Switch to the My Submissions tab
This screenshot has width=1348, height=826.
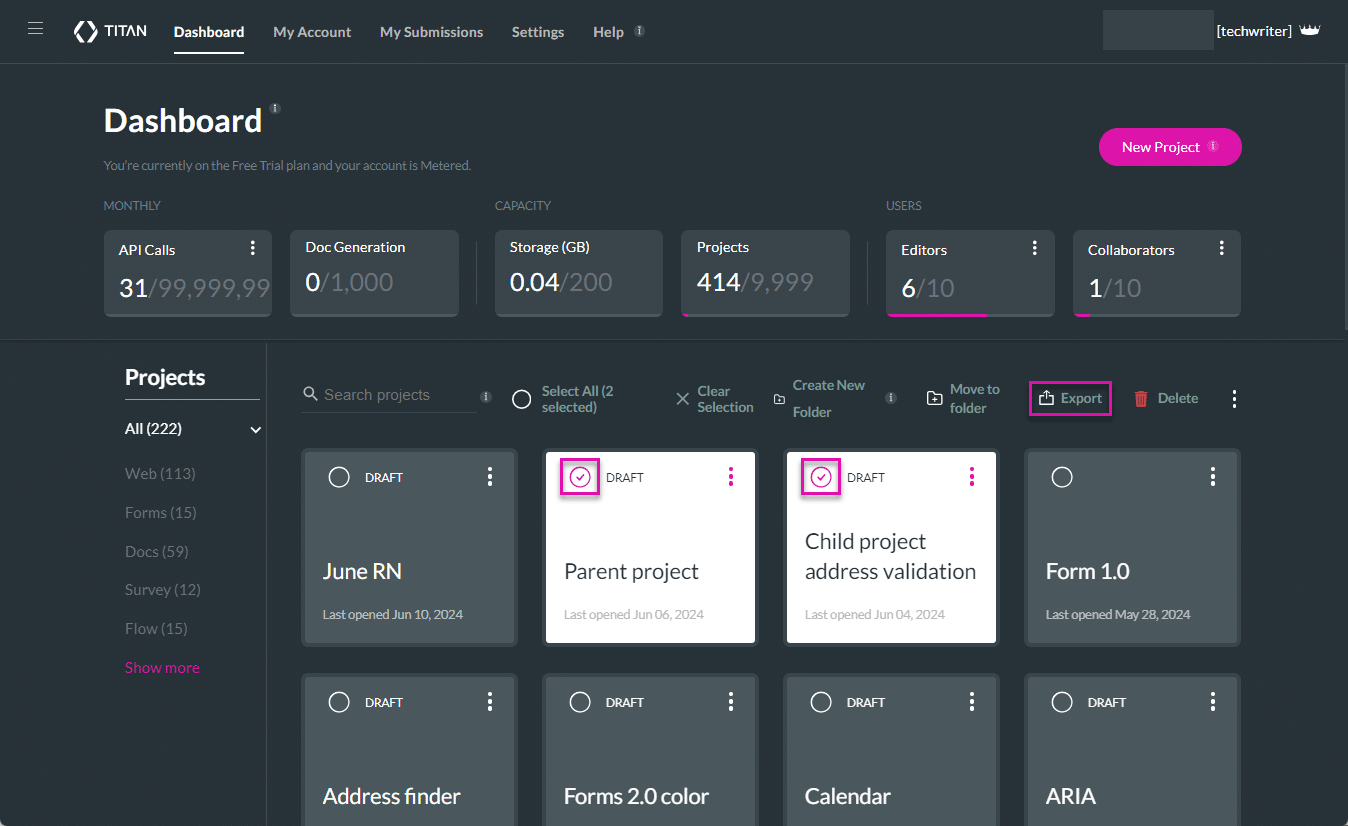pos(431,31)
